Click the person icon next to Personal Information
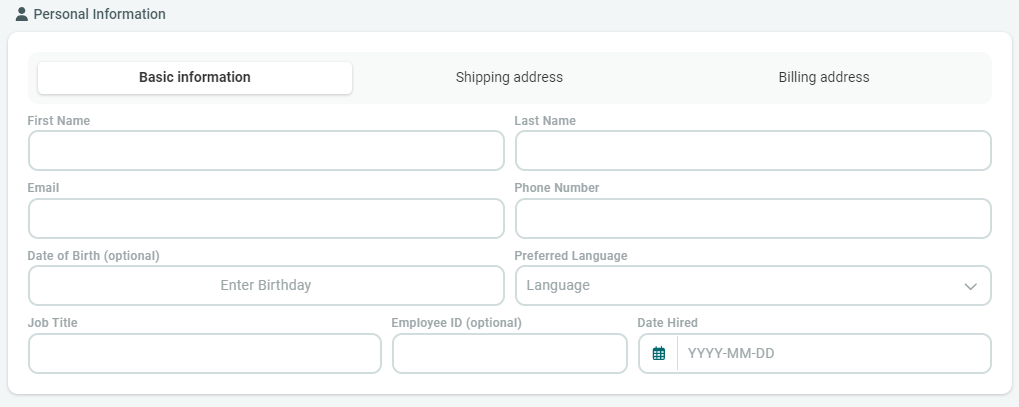The height and width of the screenshot is (407, 1019). point(22,15)
